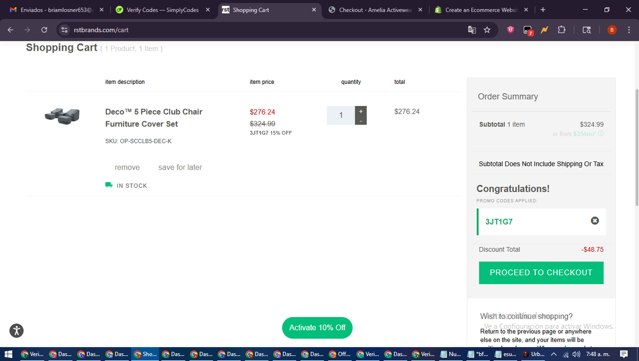Screen dimensions: 639x361
Task: Open the network icon in system tray
Action: pos(566,354)
